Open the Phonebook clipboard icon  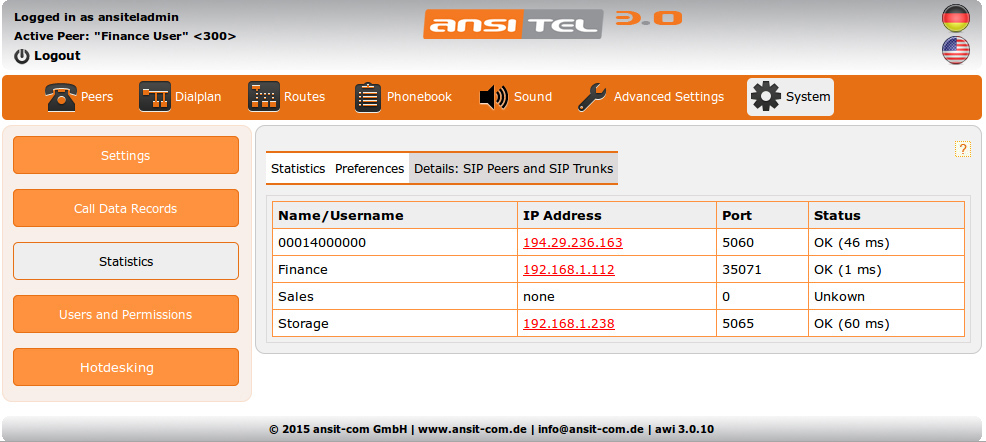(x=368, y=97)
